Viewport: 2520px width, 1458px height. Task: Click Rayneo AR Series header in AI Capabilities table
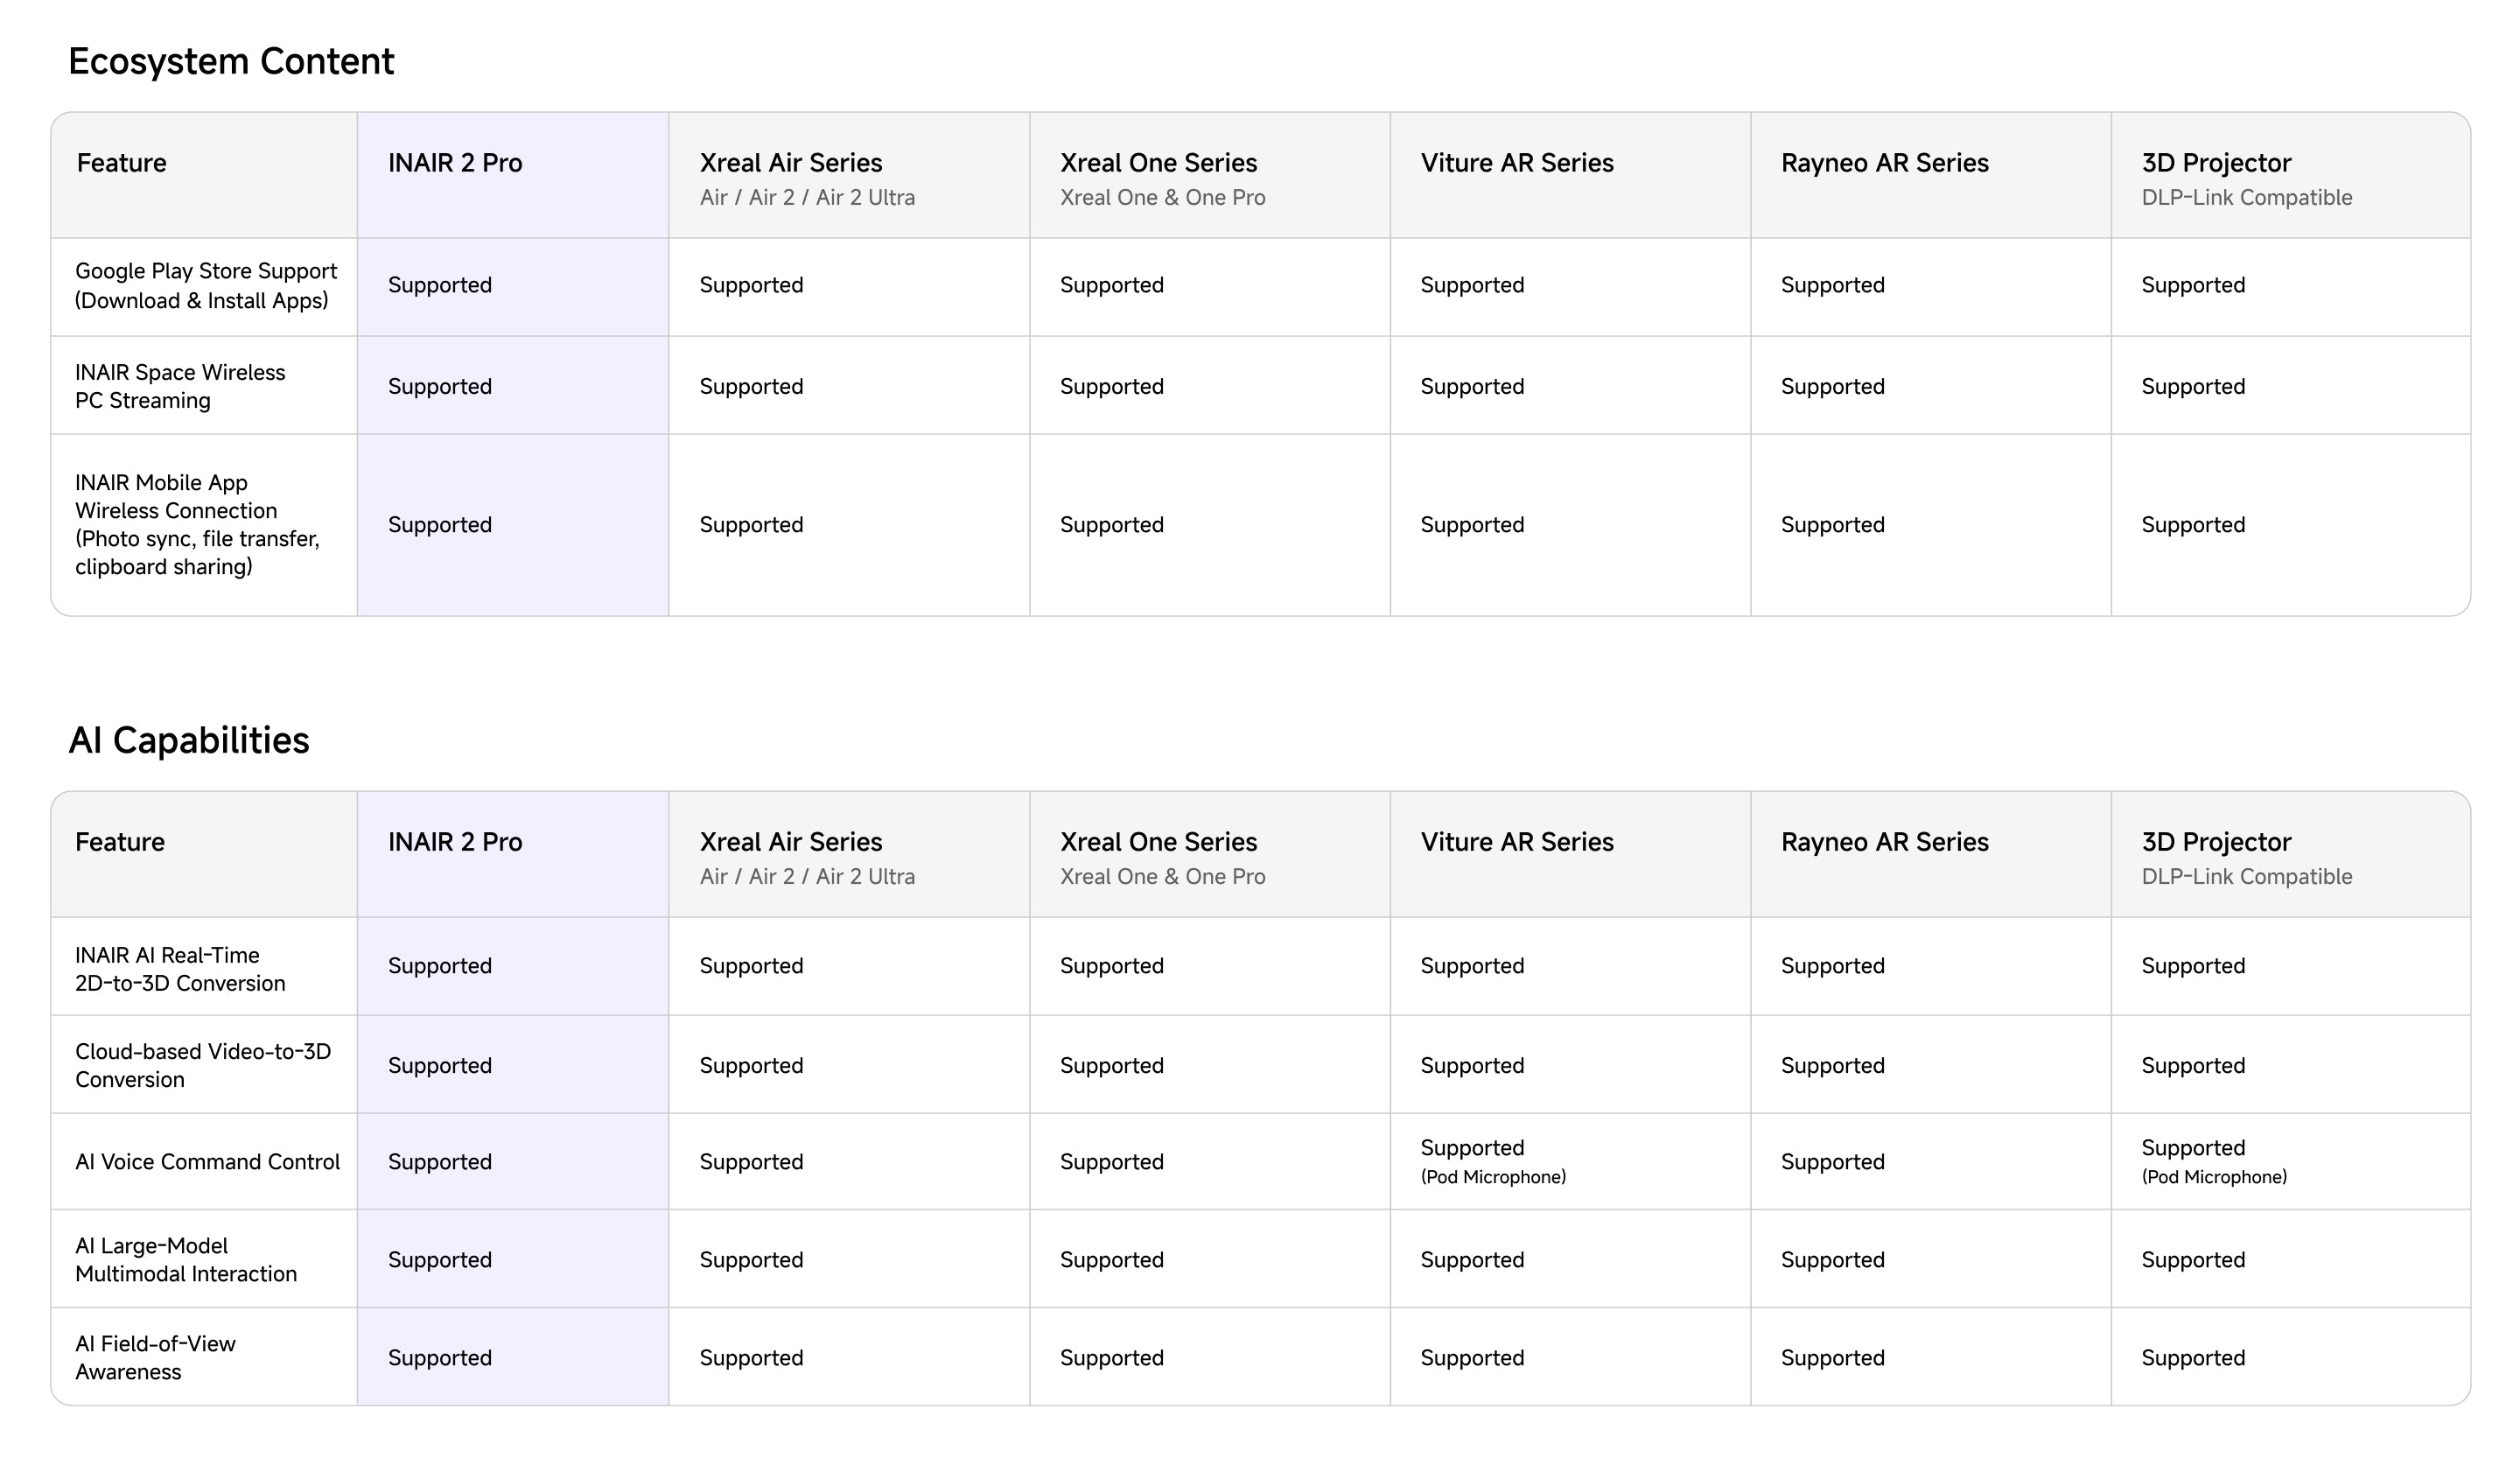(1884, 842)
